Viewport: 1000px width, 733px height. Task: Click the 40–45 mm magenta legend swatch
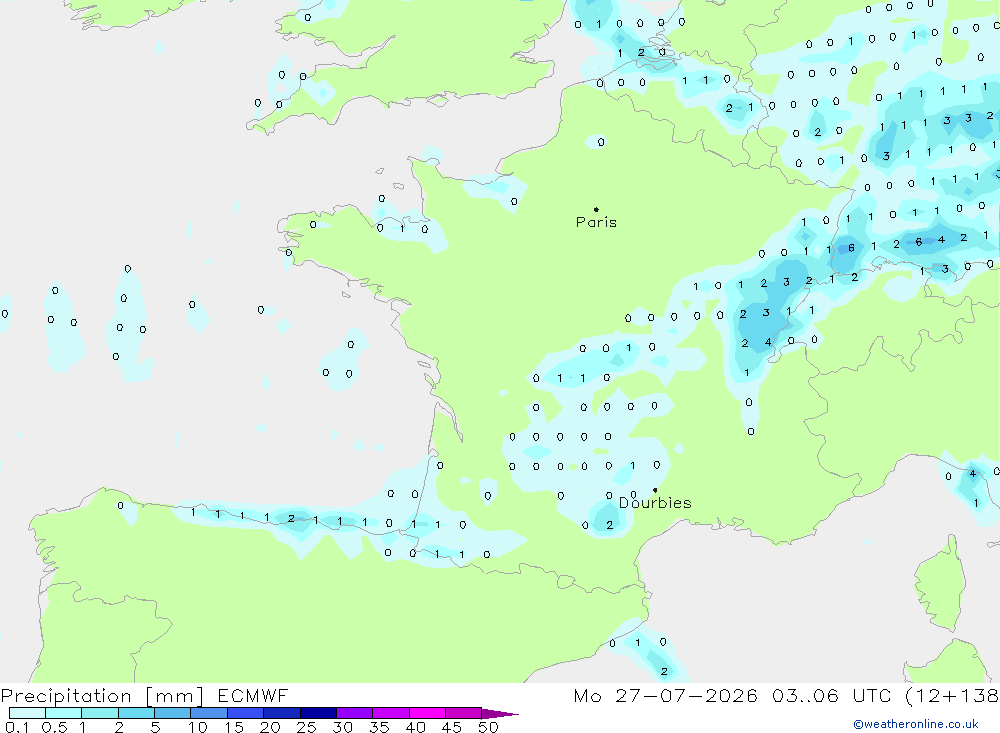(427, 713)
